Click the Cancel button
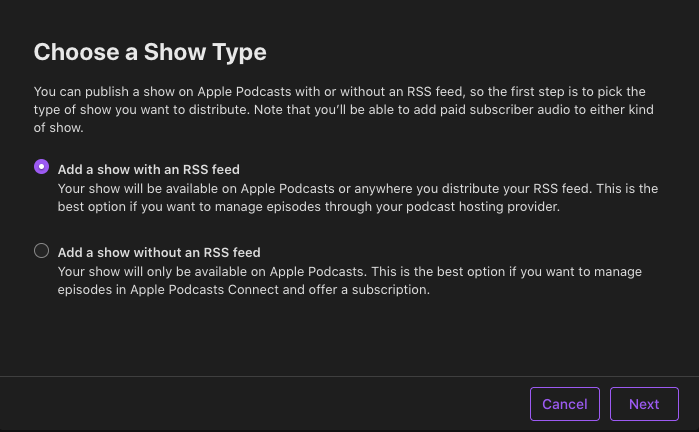Screen dimensions: 699x432 565,404
